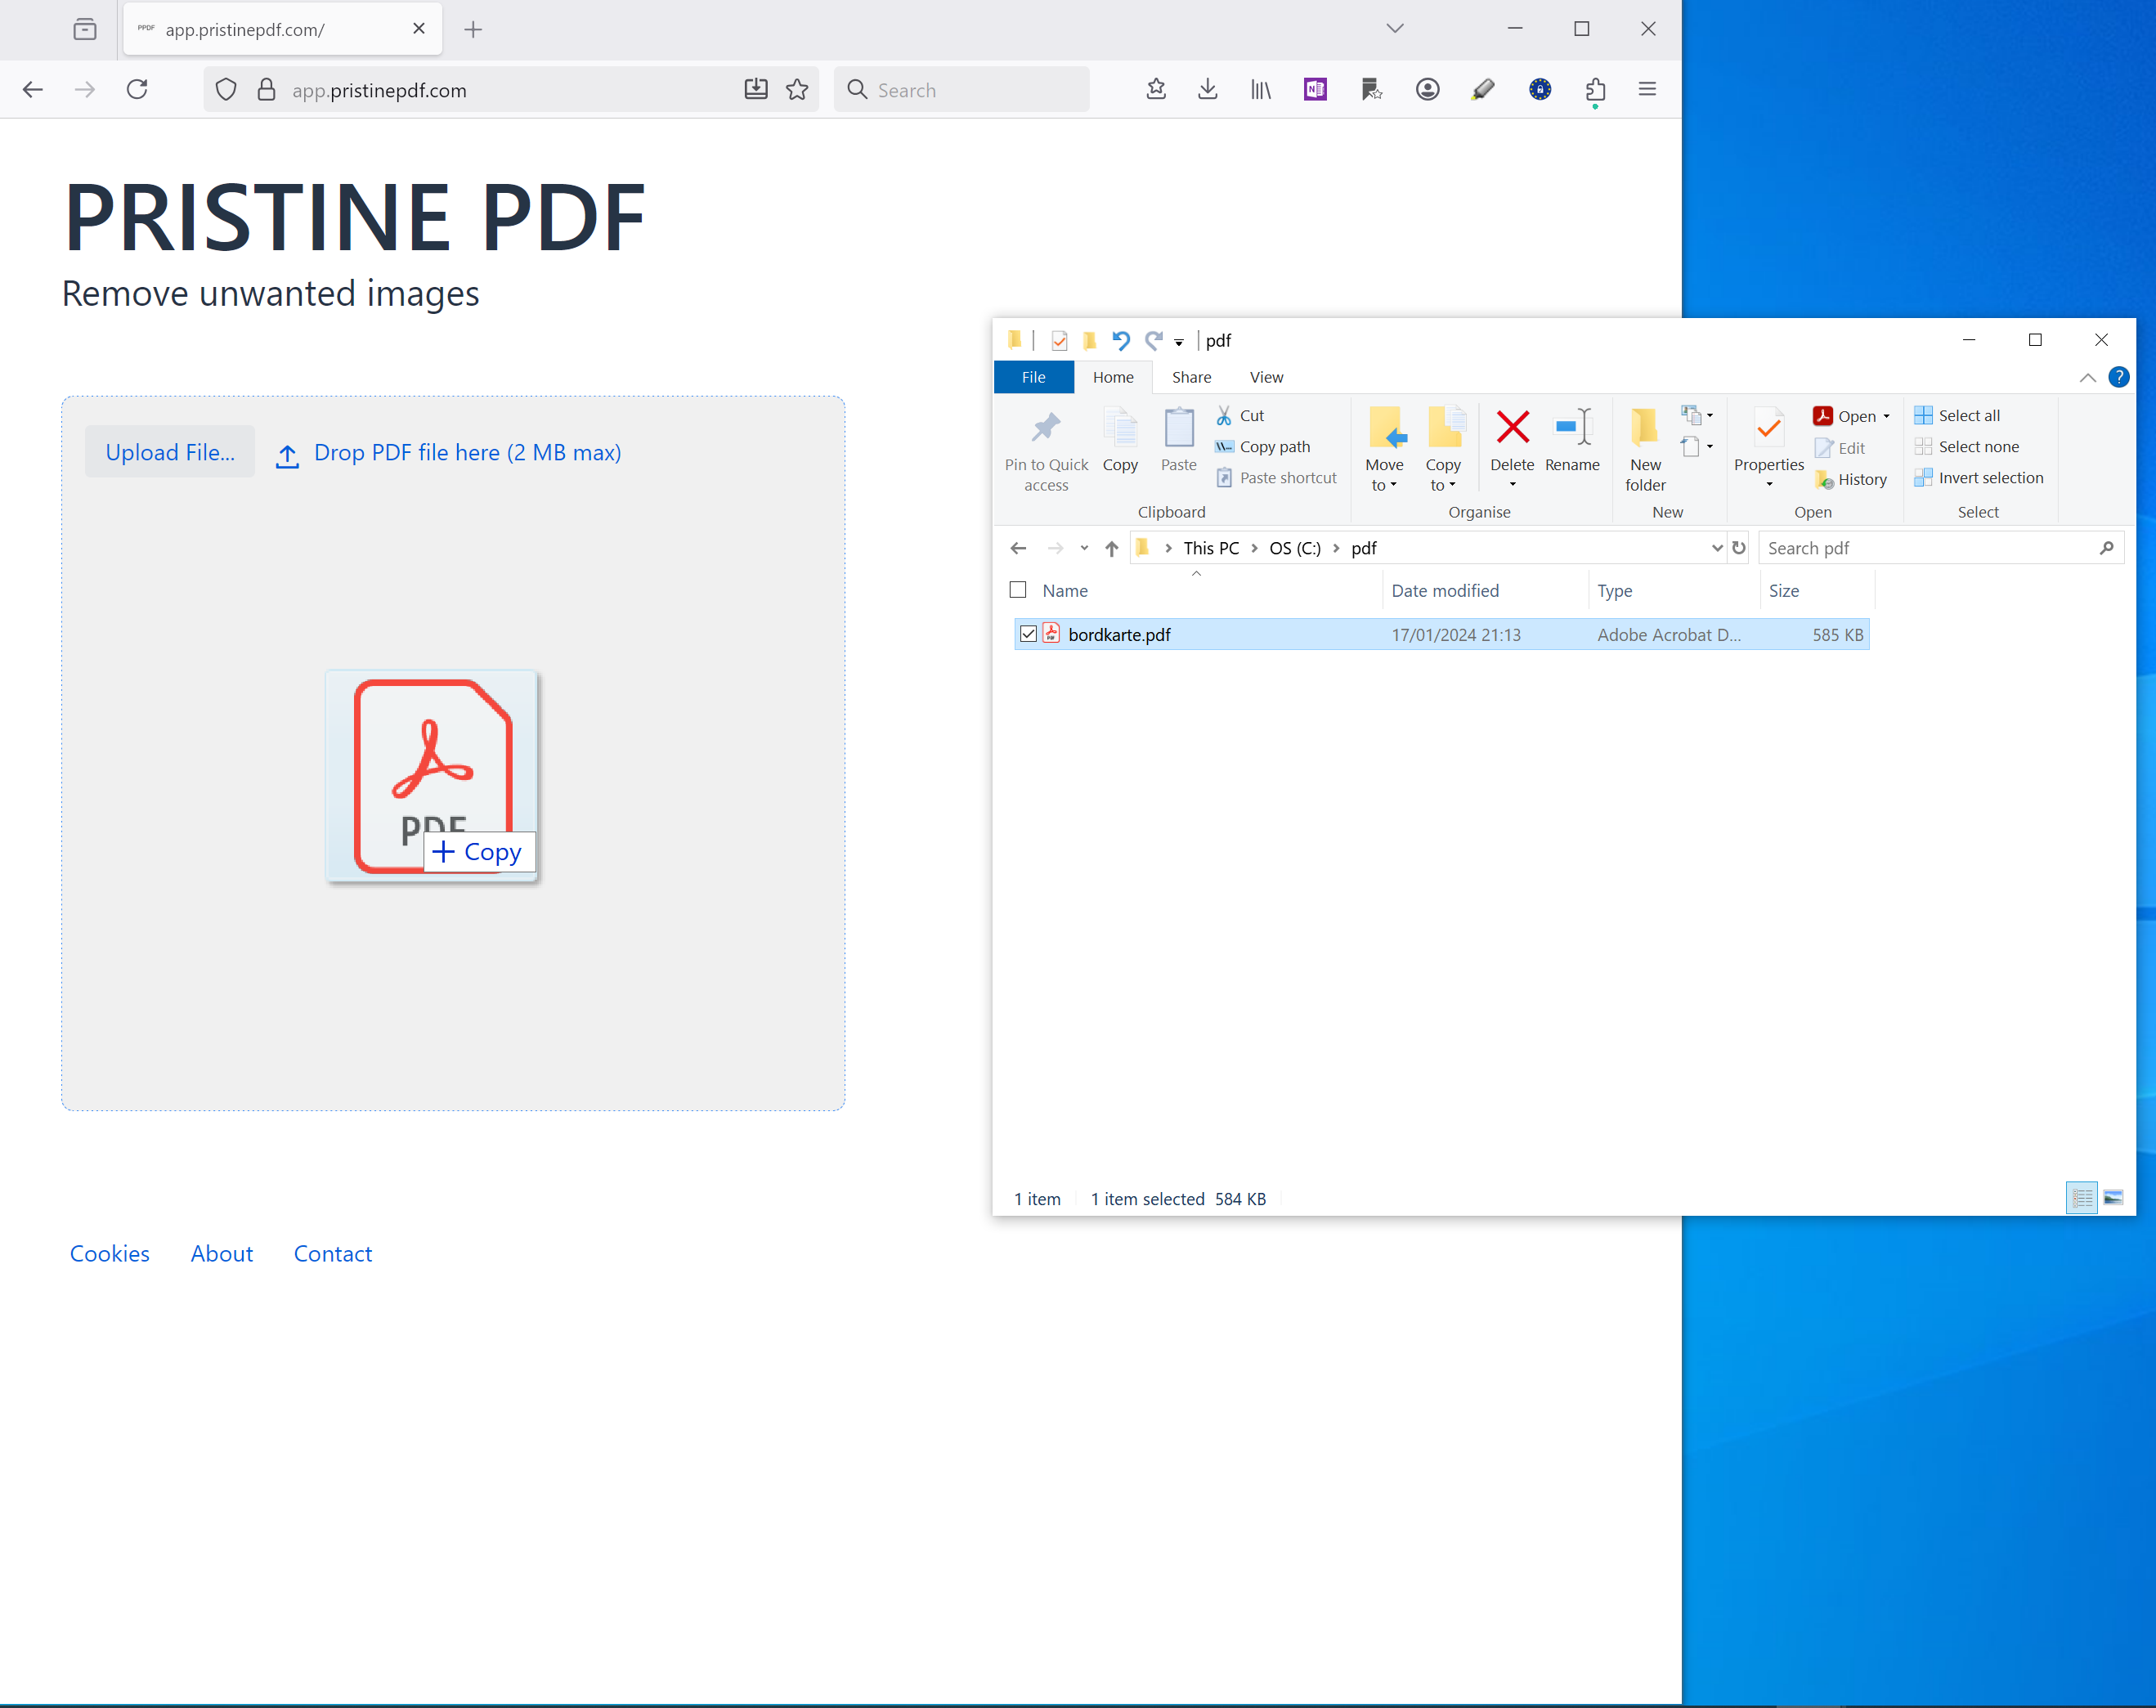The height and width of the screenshot is (1708, 2156).
Task: Rename the selected file
Action: (1572, 440)
